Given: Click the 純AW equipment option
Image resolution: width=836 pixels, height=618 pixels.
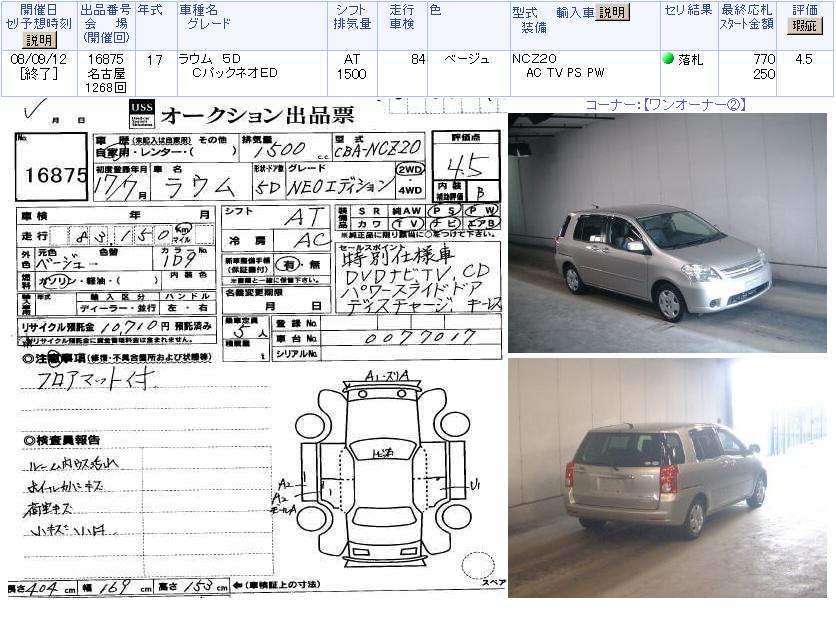Looking at the screenshot, I should coord(407,211).
